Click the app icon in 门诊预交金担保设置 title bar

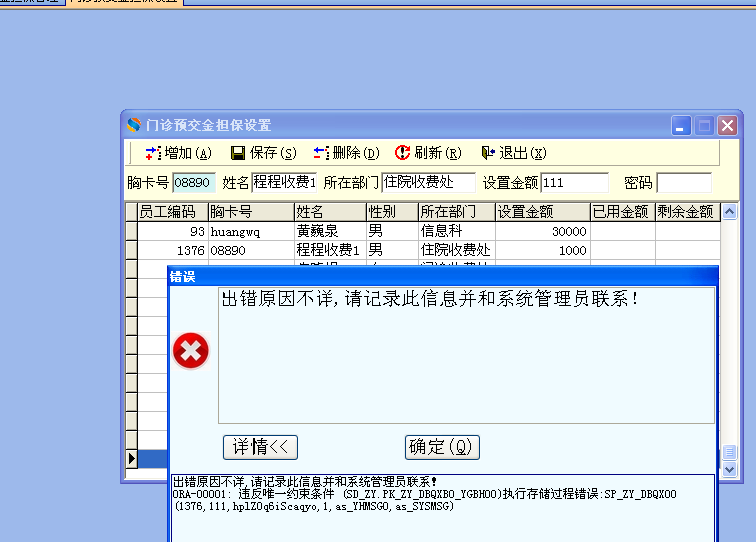134,125
